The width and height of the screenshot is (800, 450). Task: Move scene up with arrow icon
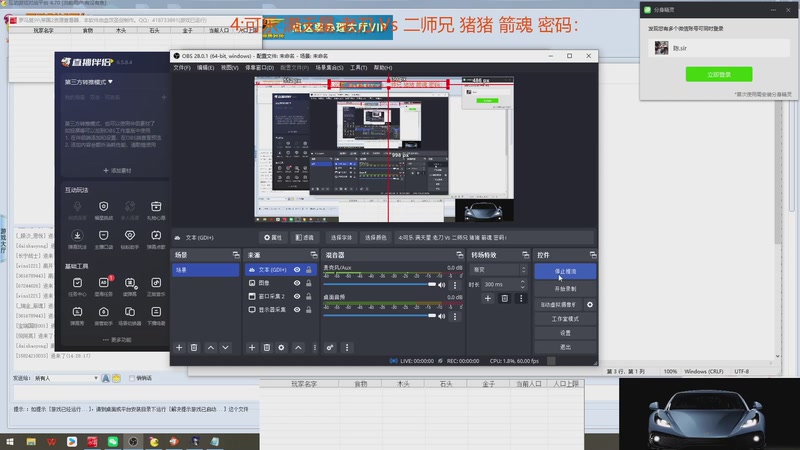211,347
